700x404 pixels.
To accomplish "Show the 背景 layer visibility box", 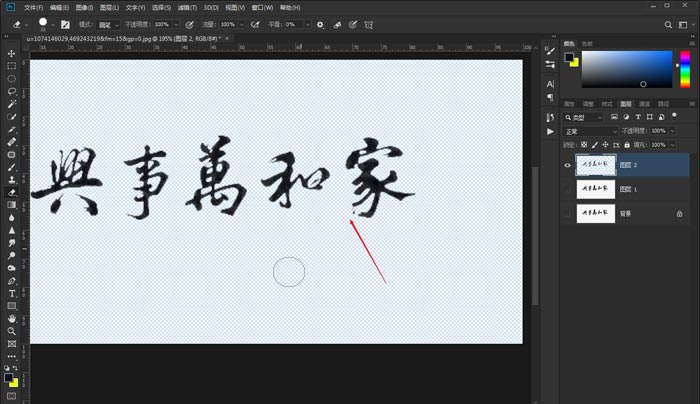I will [x=567, y=214].
